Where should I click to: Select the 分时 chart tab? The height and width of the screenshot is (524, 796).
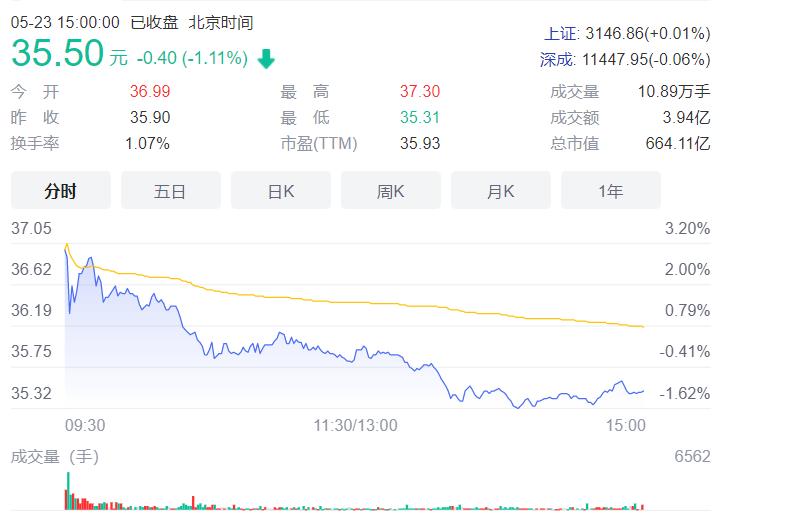pos(61,191)
